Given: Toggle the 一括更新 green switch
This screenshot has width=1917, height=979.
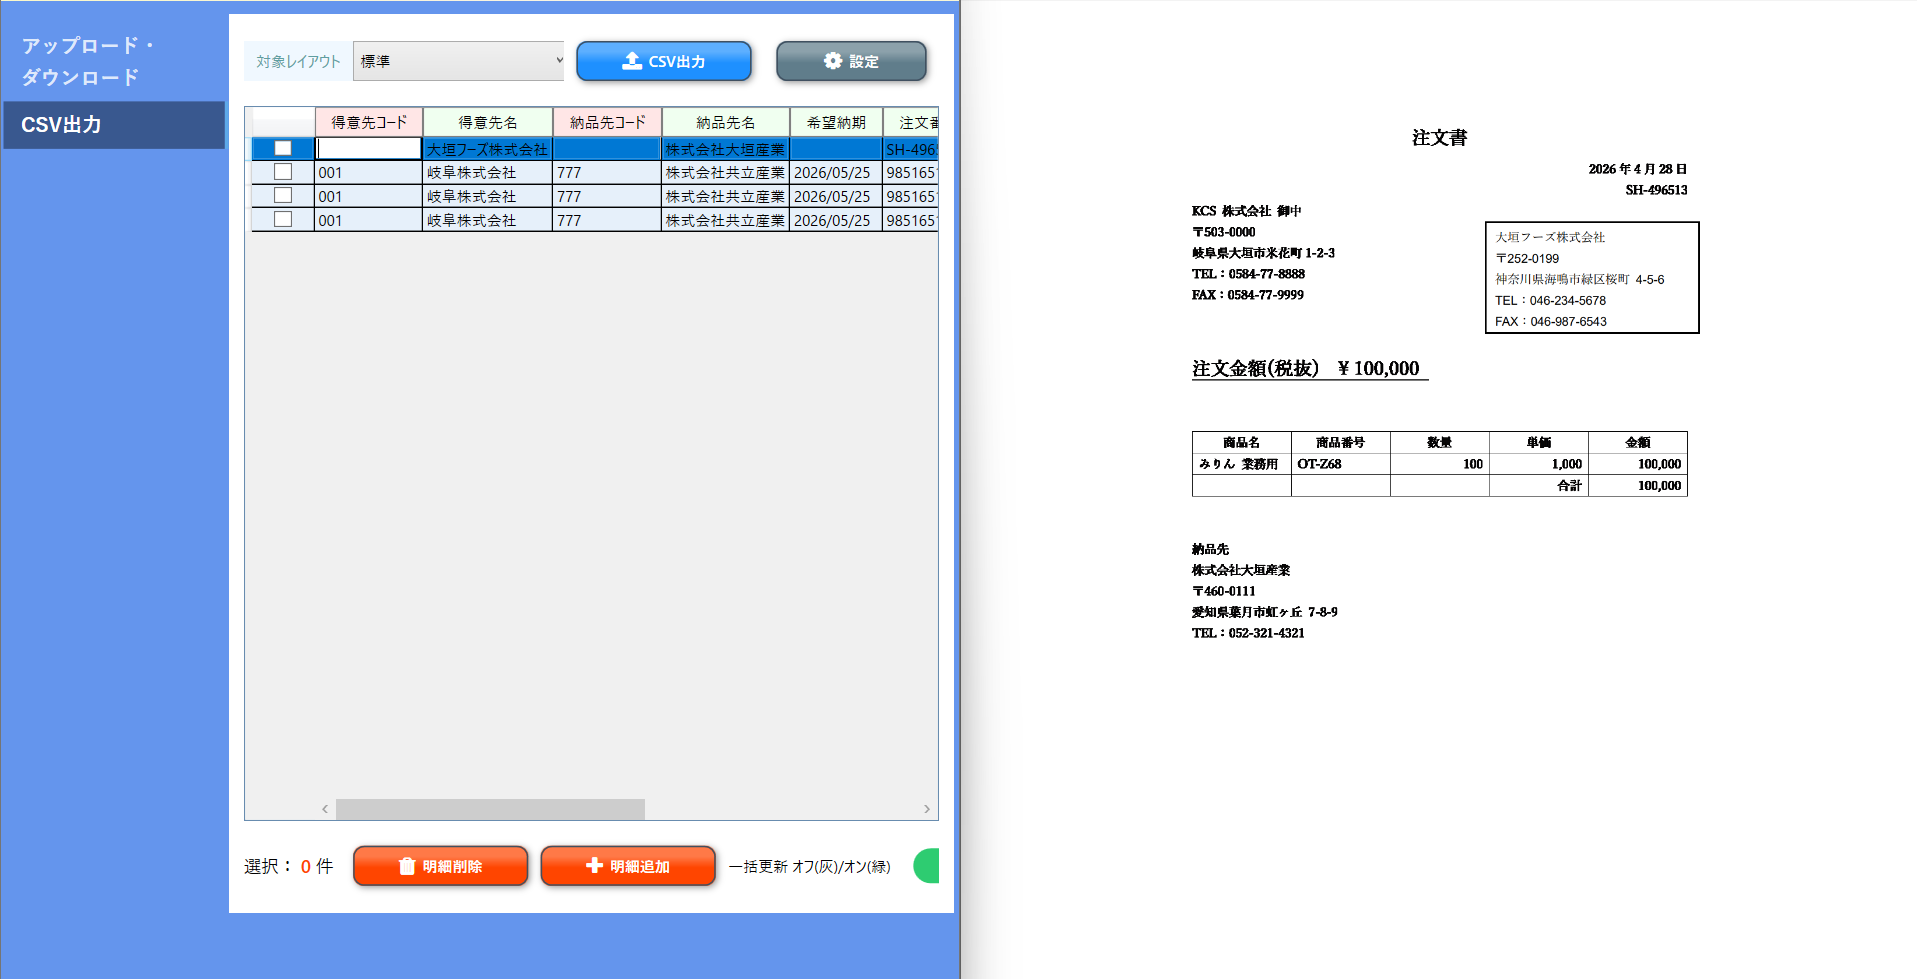Looking at the screenshot, I should [x=927, y=866].
